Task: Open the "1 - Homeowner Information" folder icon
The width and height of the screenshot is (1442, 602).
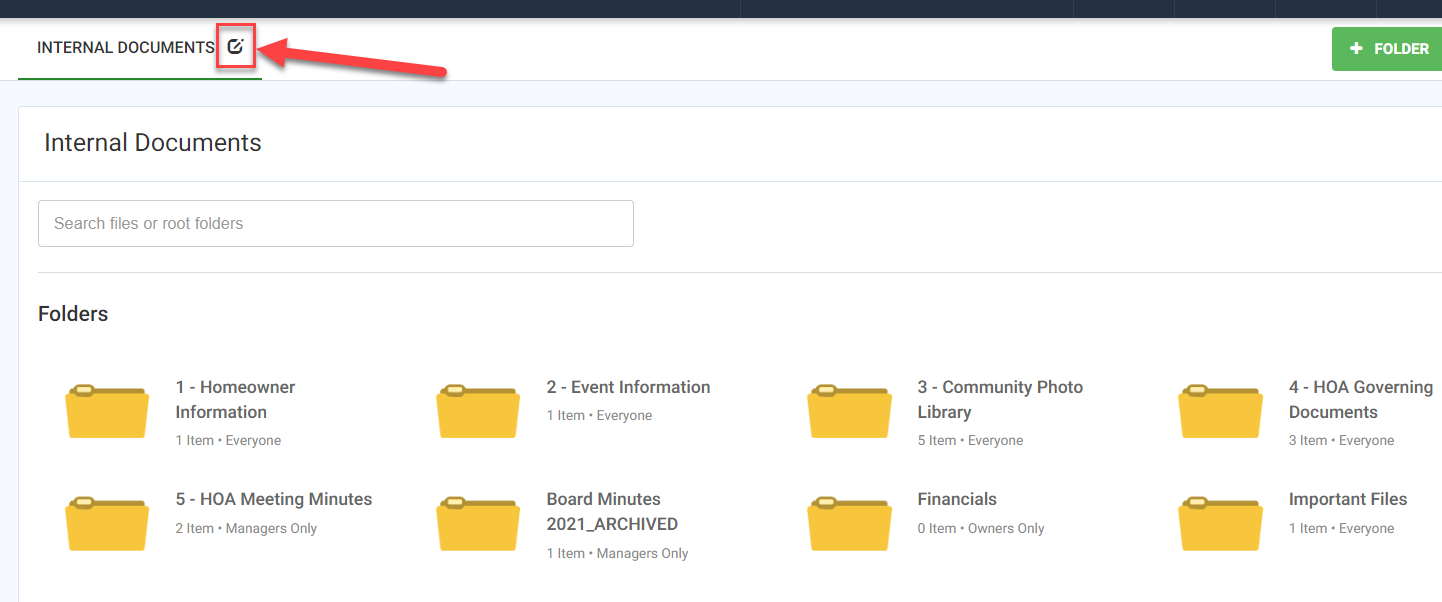Action: click(106, 410)
